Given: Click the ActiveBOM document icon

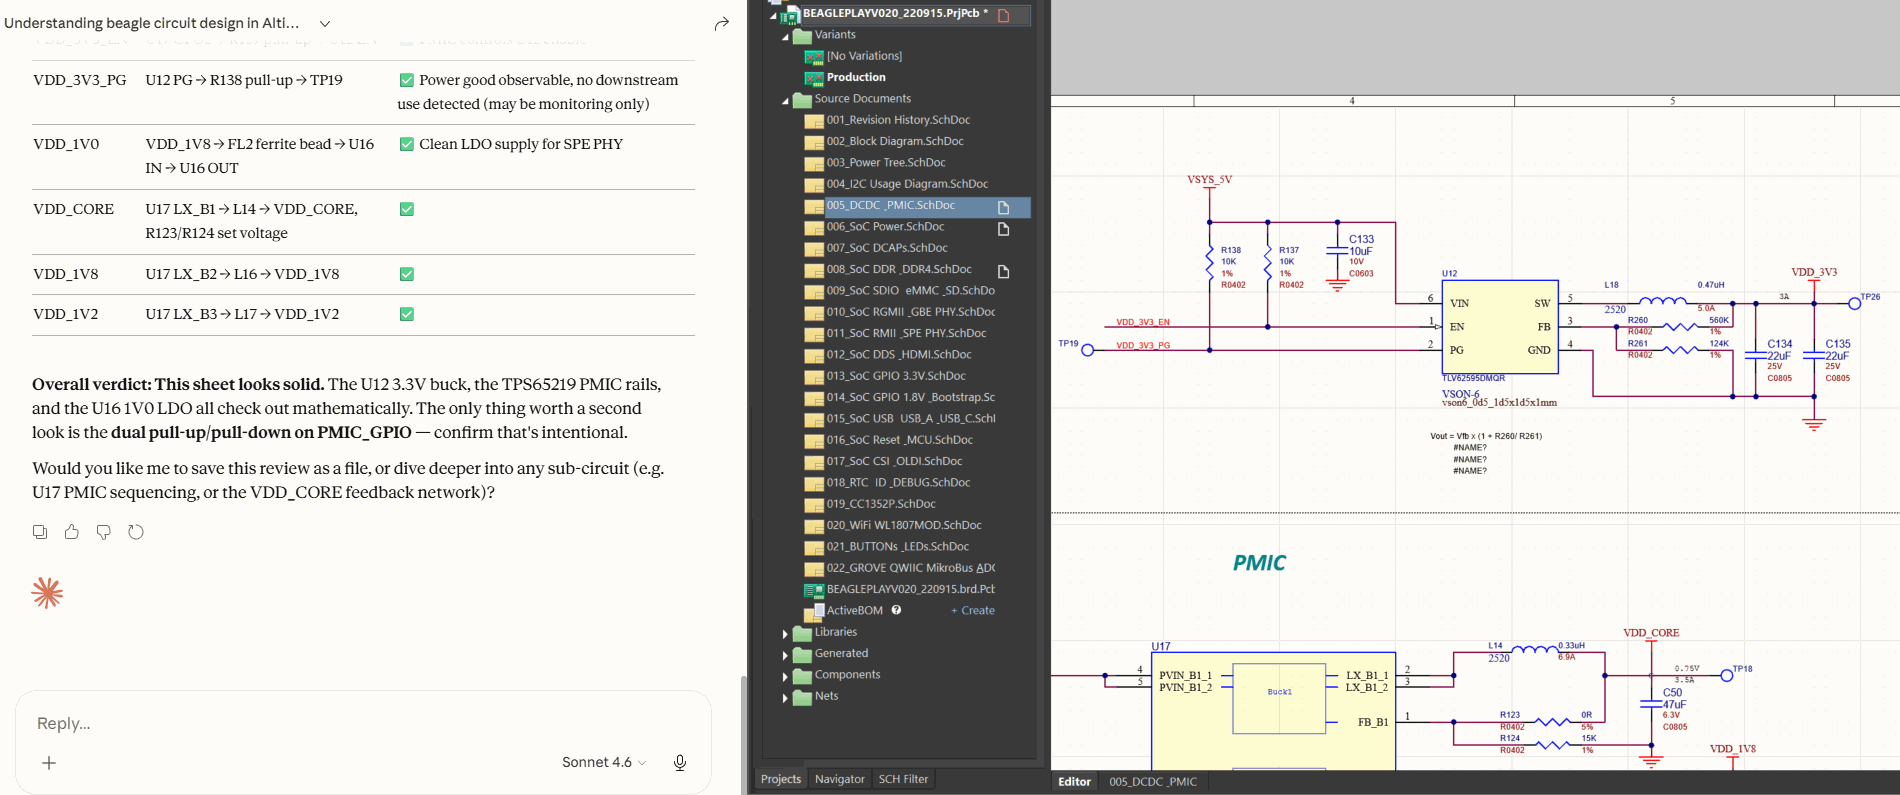Looking at the screenshot, I should [x=814, y=611].
